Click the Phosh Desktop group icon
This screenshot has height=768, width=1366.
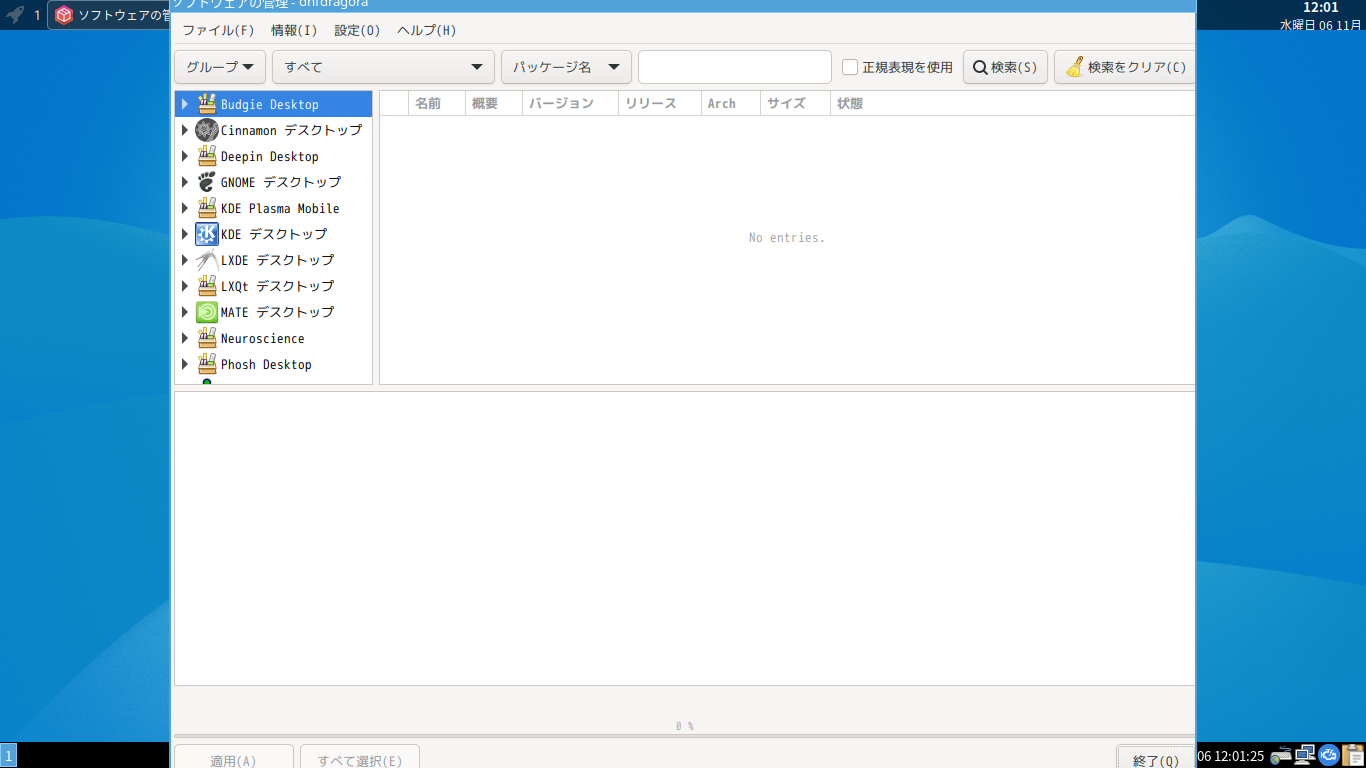207,364
